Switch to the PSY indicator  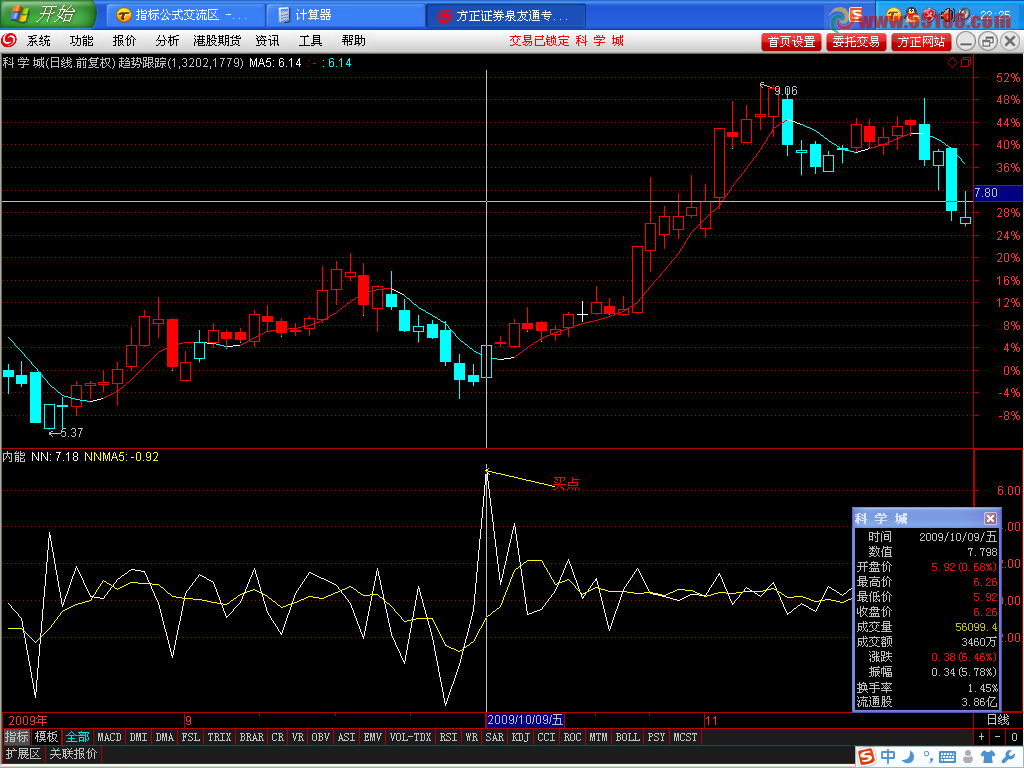[x=656, y=737]
